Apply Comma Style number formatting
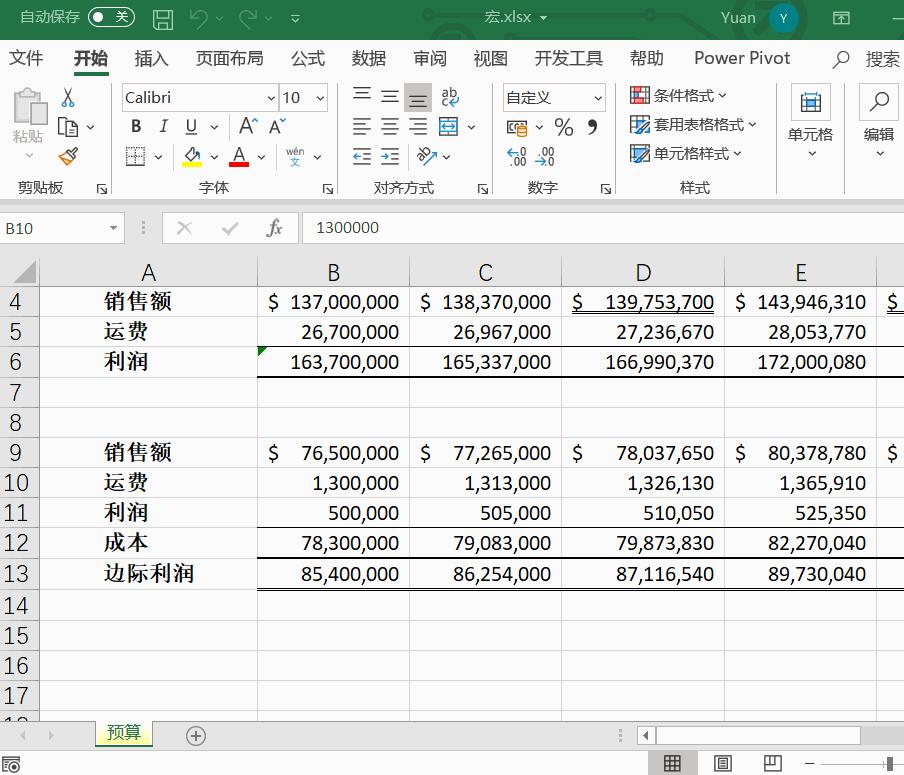Viewport: 904px width, 775px height. (x=590, y=127)
